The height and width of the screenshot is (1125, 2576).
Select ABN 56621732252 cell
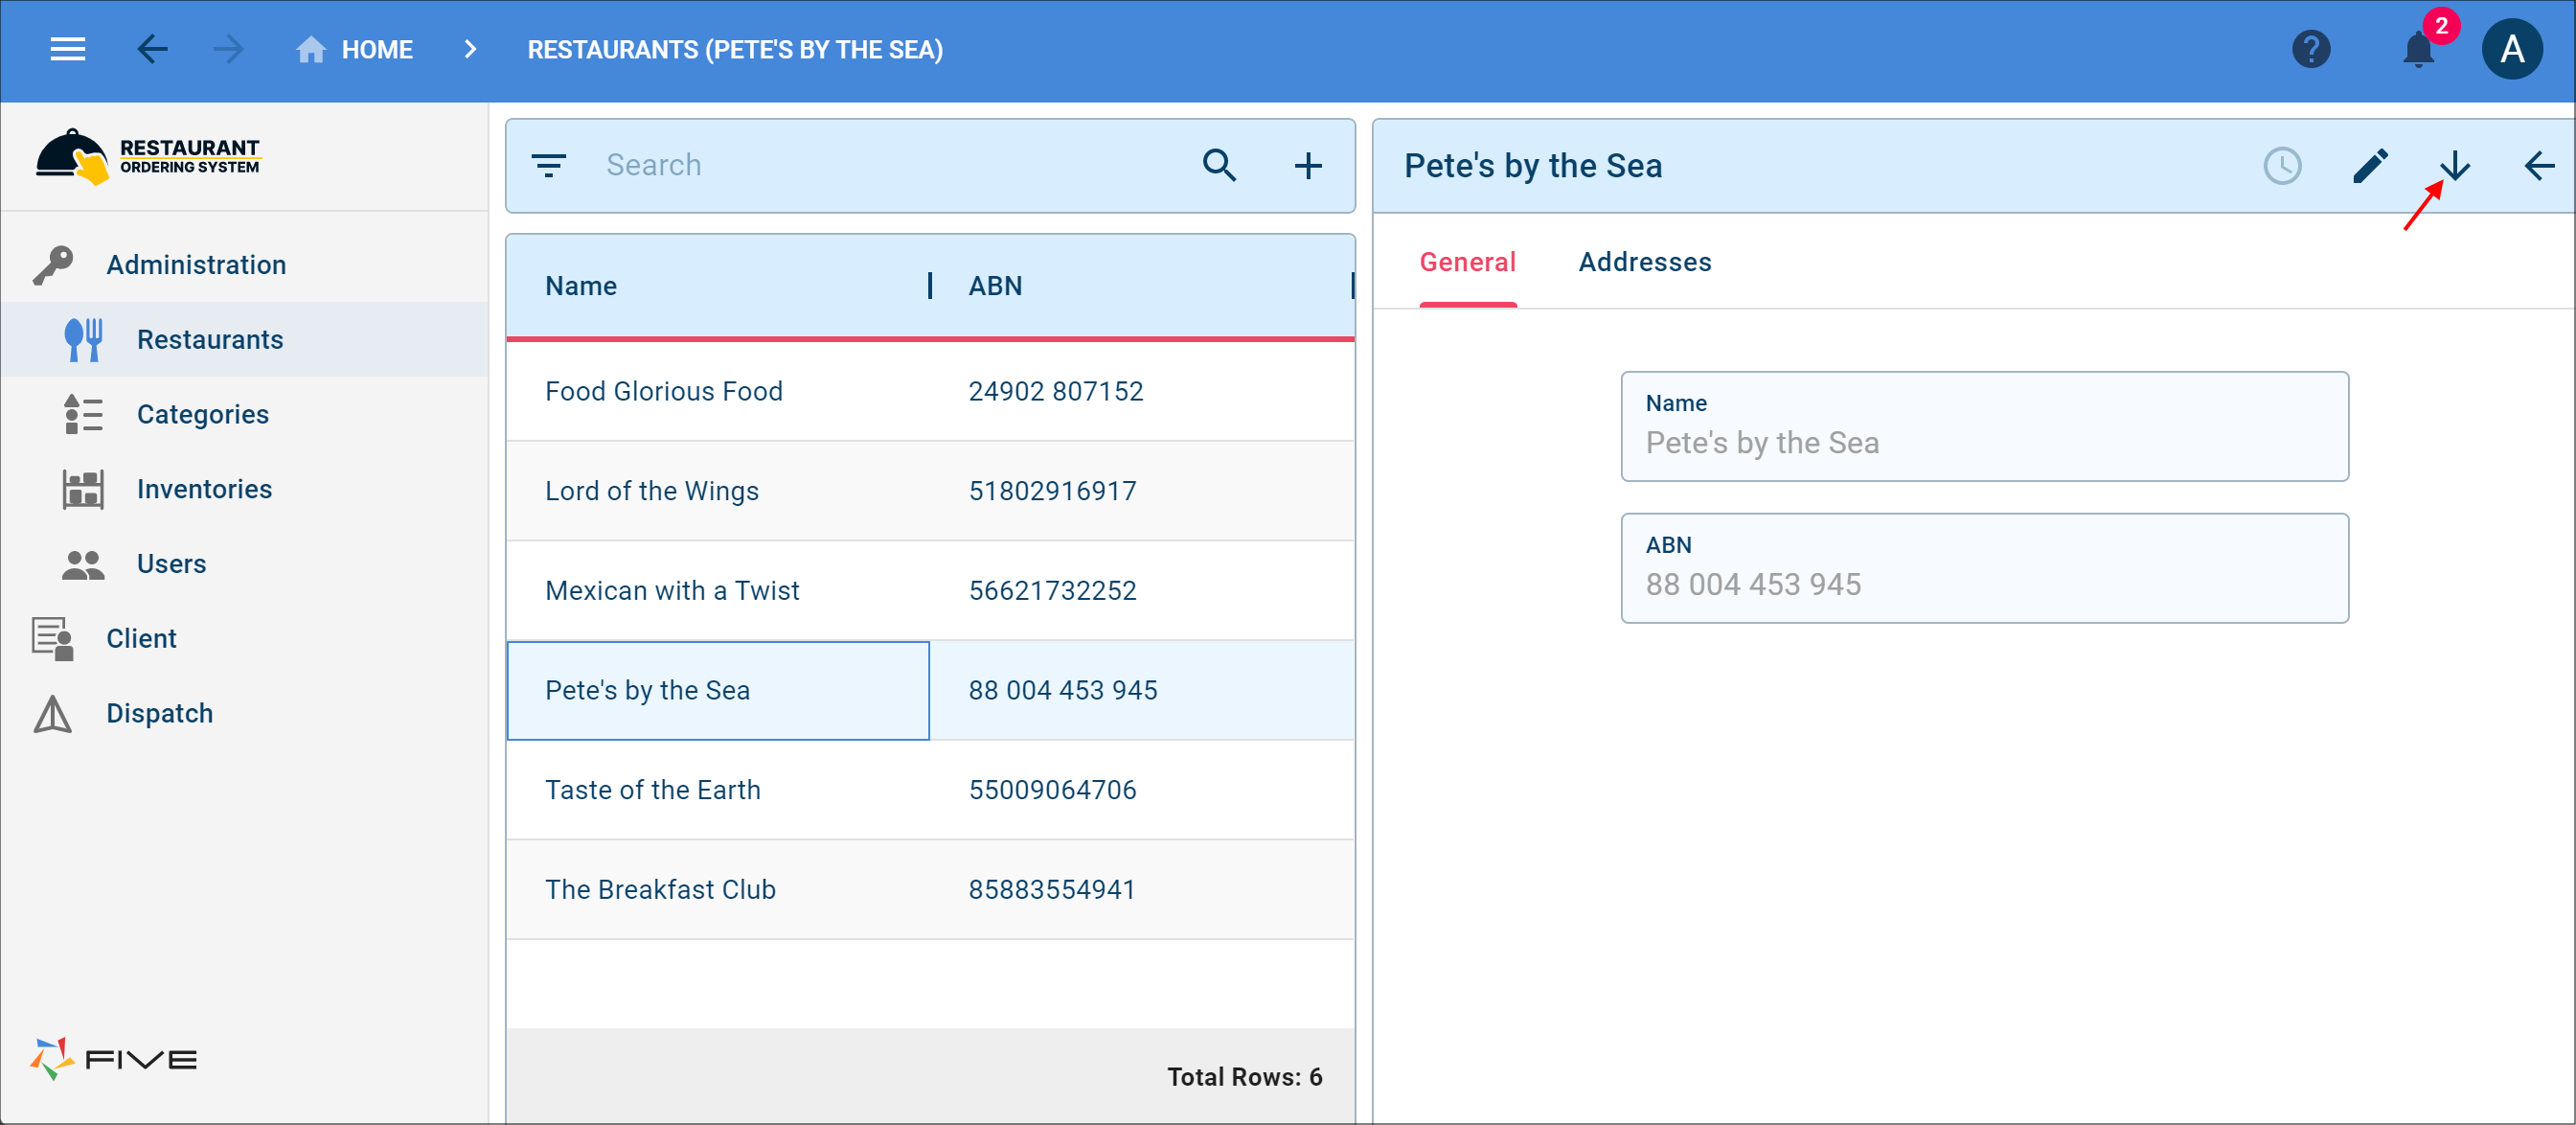coord(1052,590)
